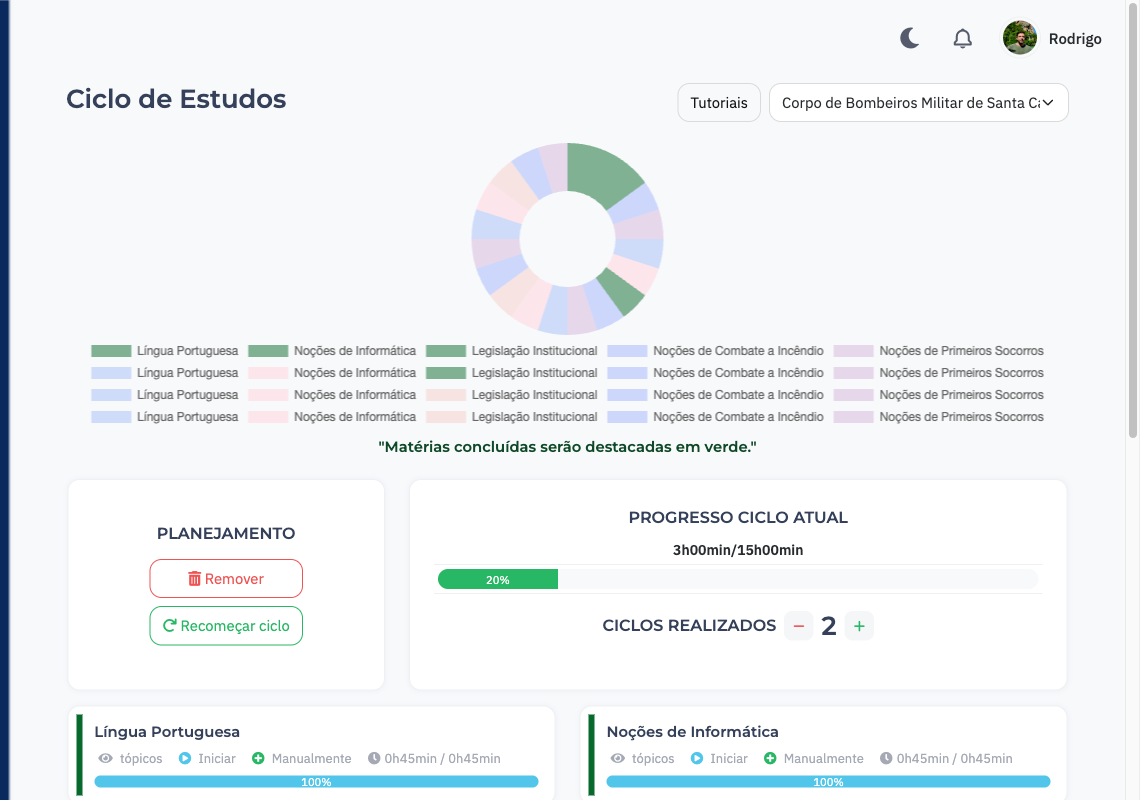Add Língua Portuguesa time manually plus icon

(258, 759)
